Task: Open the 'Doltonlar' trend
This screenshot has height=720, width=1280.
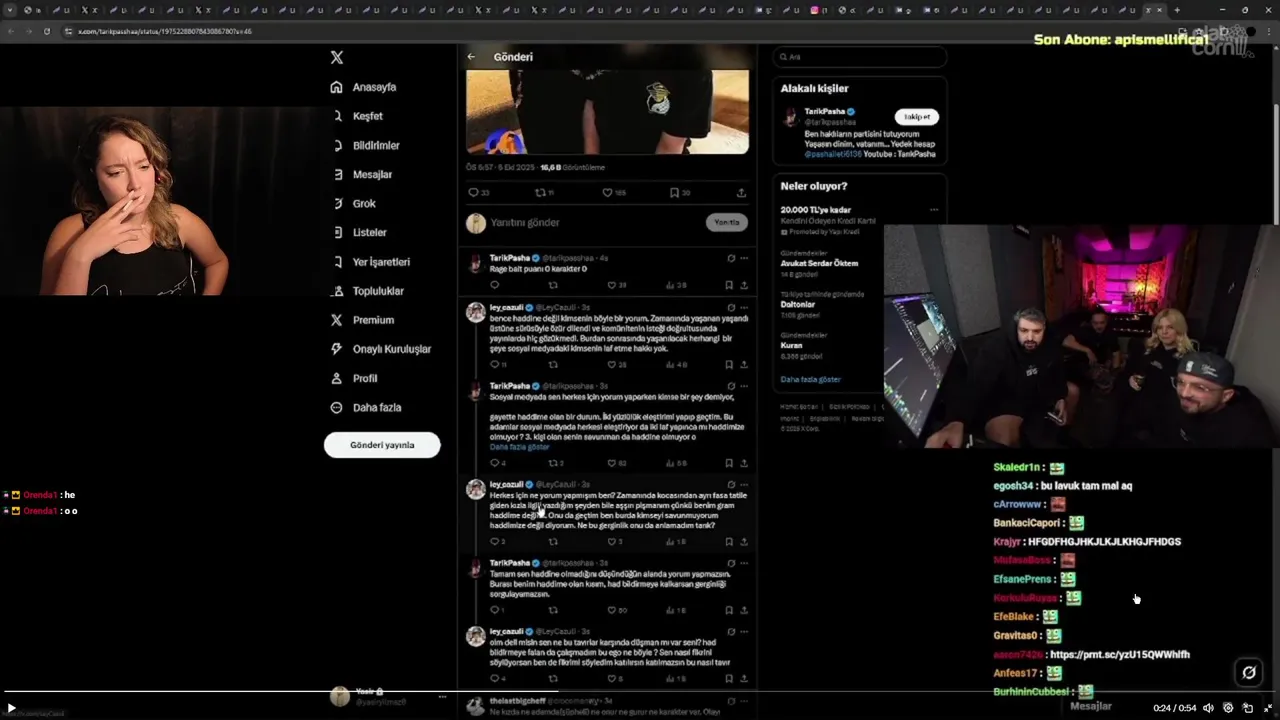Action: [798, 304]
